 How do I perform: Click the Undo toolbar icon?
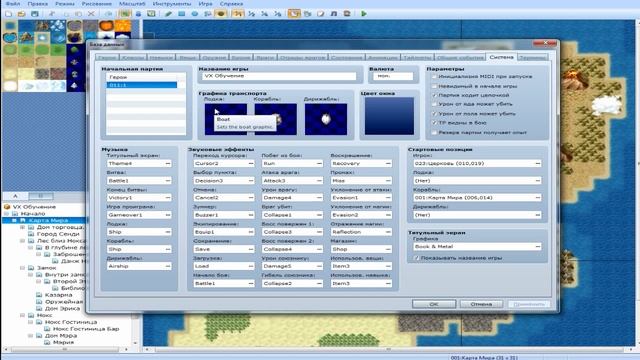pos(108,14)
